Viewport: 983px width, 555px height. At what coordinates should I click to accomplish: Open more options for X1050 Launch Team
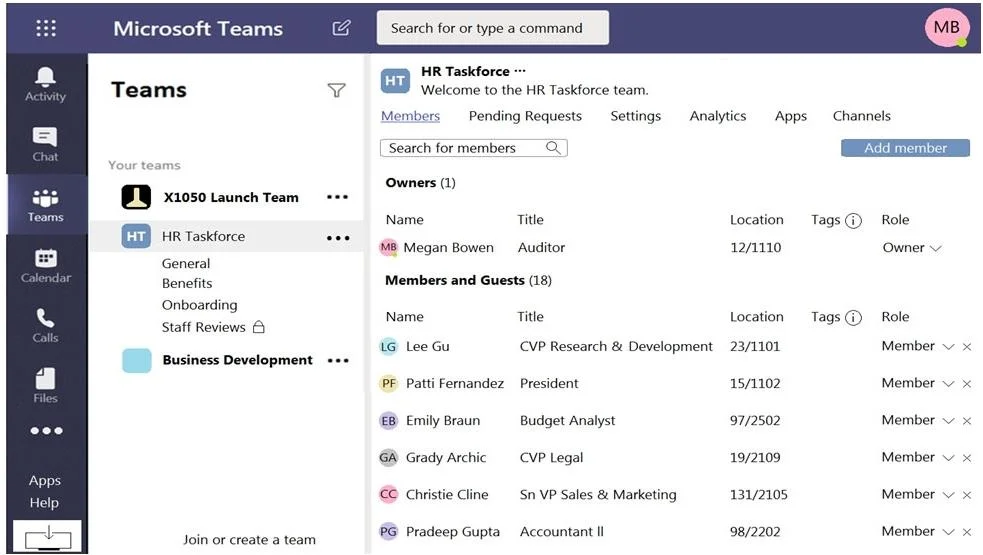[337, 197]
